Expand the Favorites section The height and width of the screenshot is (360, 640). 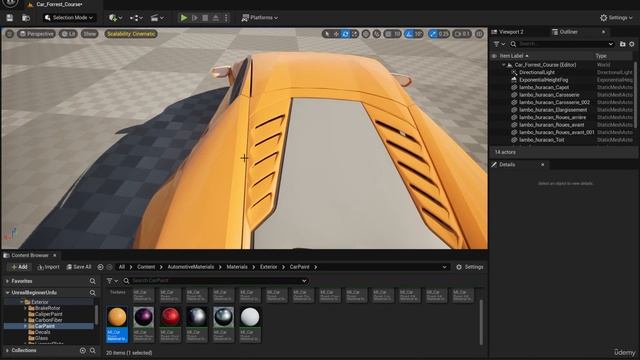click(7, 281)
